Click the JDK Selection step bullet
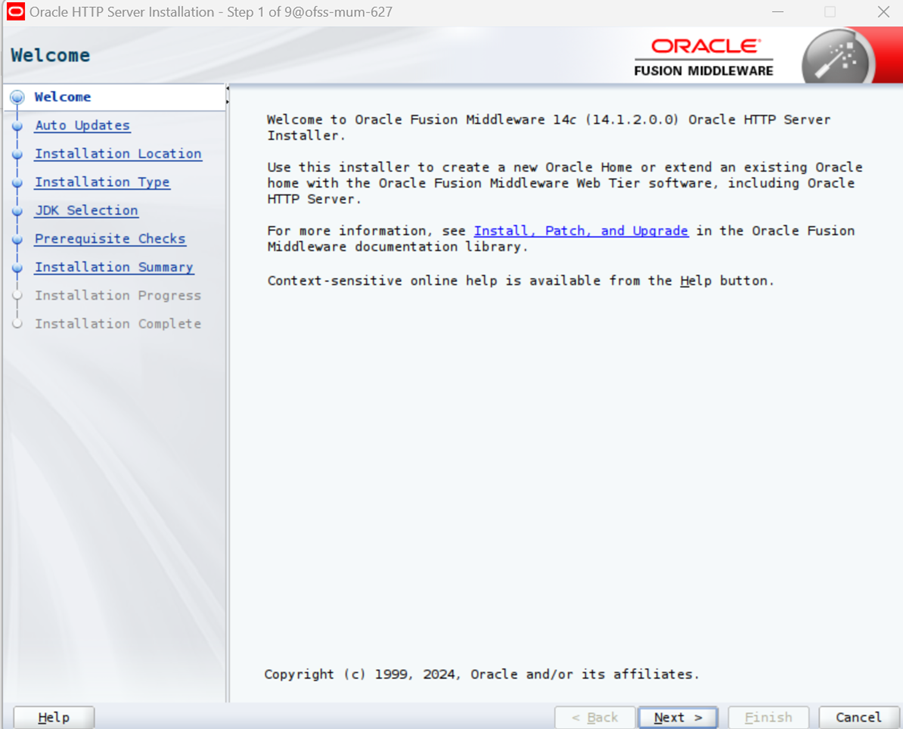Screen dimensions: 903x729 pyautogui.click(x=17, y=211)
